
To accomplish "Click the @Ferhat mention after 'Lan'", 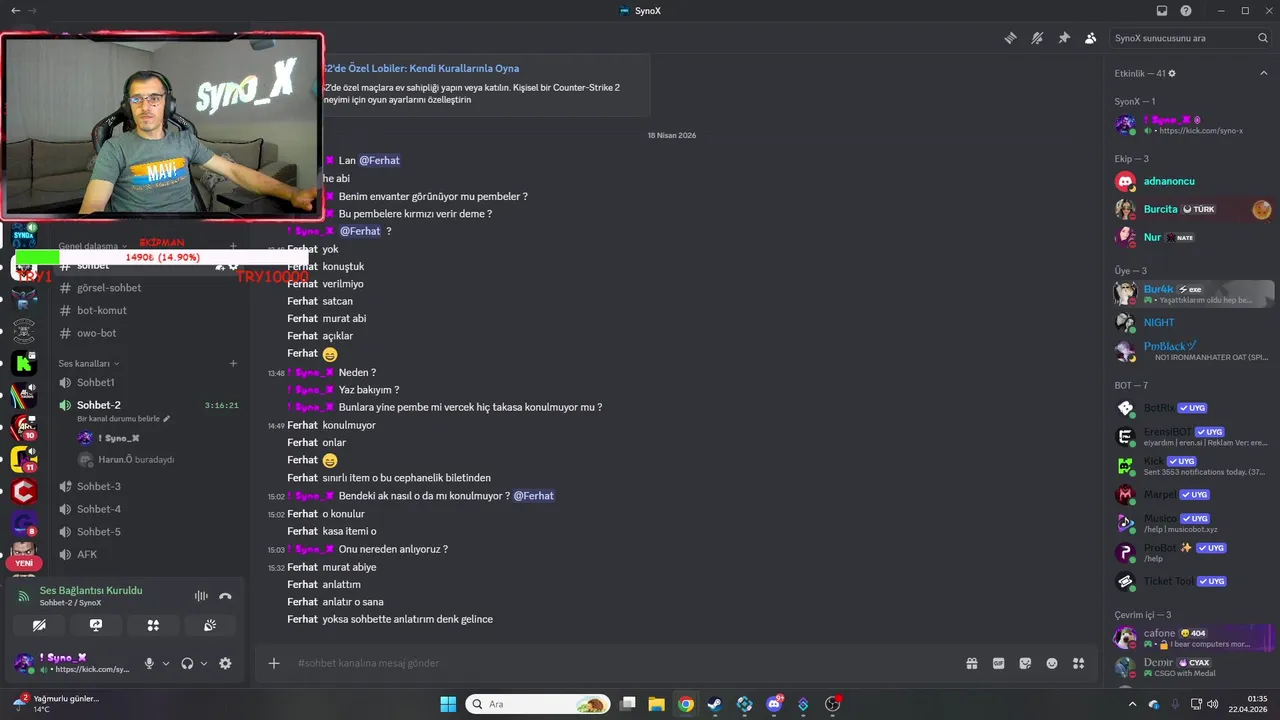I will point(379,160).
